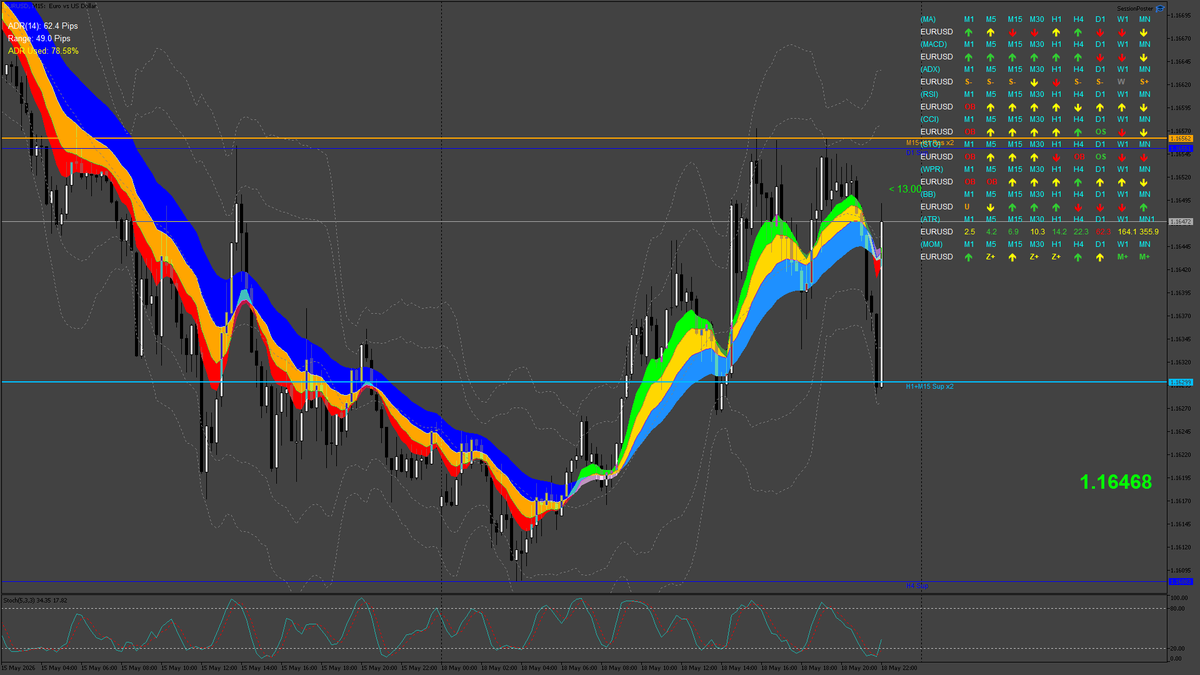Click the red H1 arrow in the STO EURUSD row

click(x=1056, y=157)
